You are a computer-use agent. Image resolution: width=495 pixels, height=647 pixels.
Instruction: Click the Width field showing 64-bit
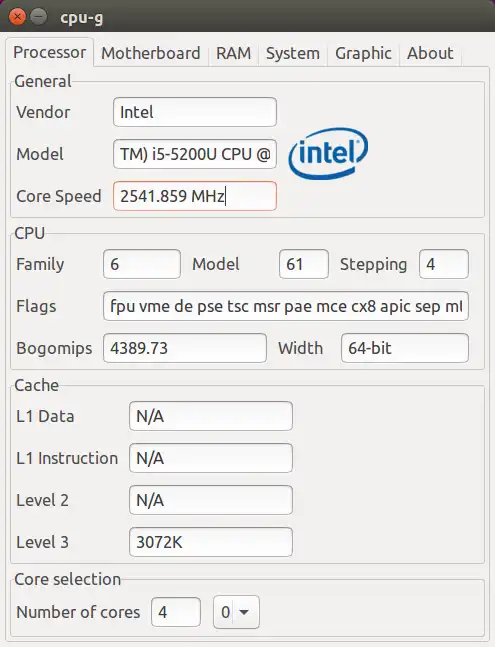coord(405,348)
